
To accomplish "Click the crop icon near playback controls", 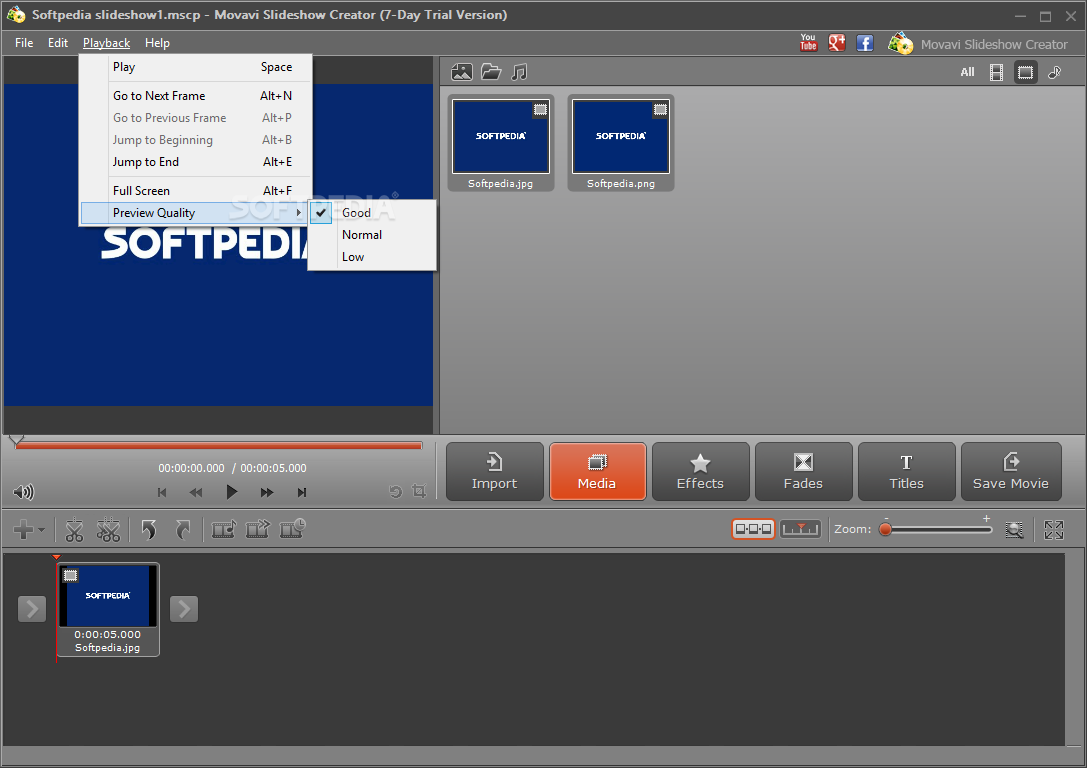I will click(x=419, y=491).
